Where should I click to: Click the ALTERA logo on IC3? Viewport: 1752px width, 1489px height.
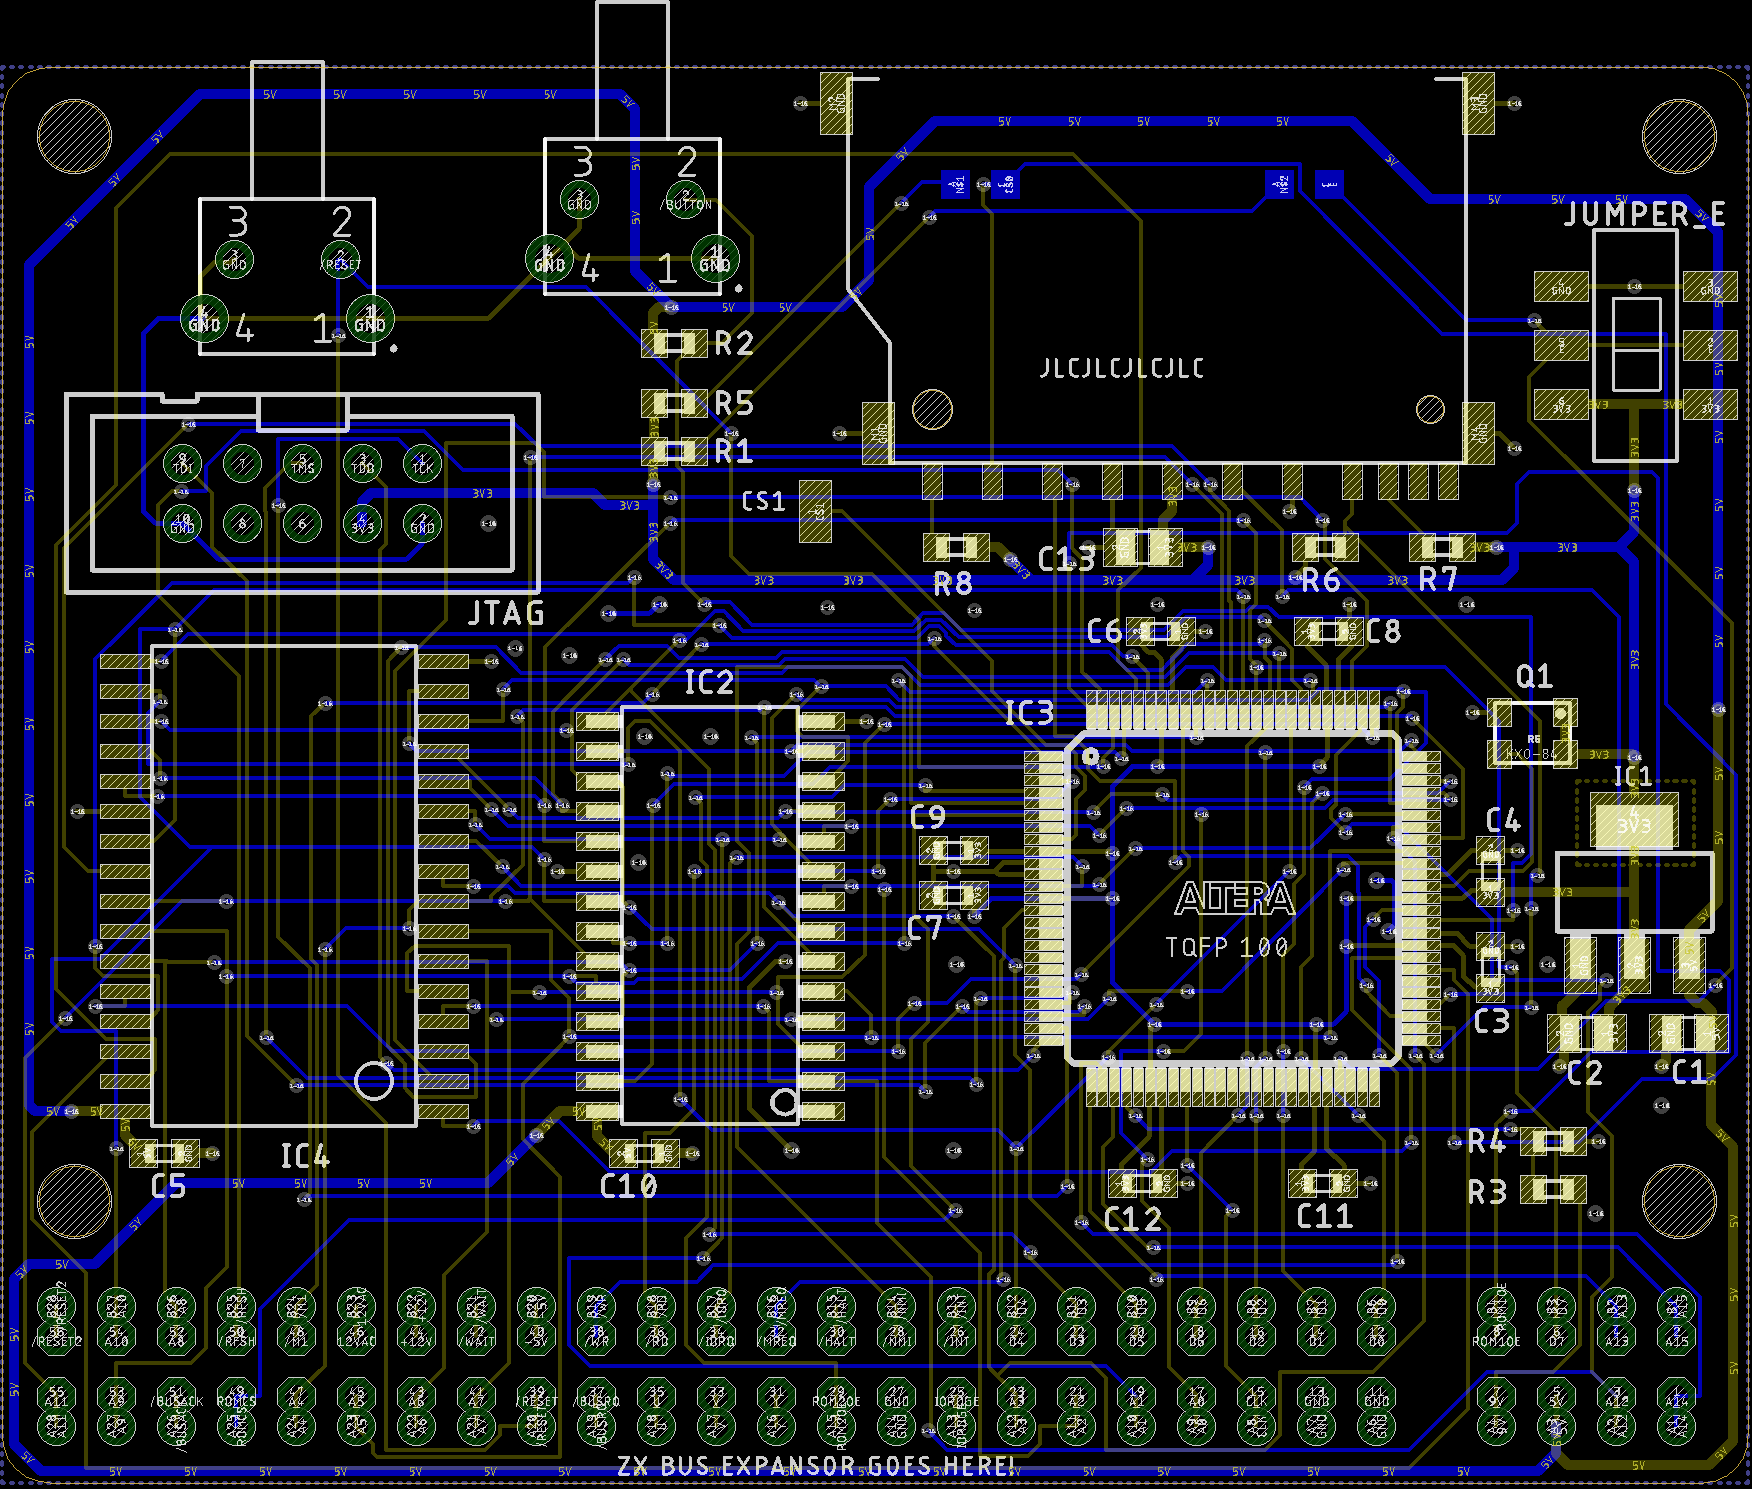pos(1234,899)
